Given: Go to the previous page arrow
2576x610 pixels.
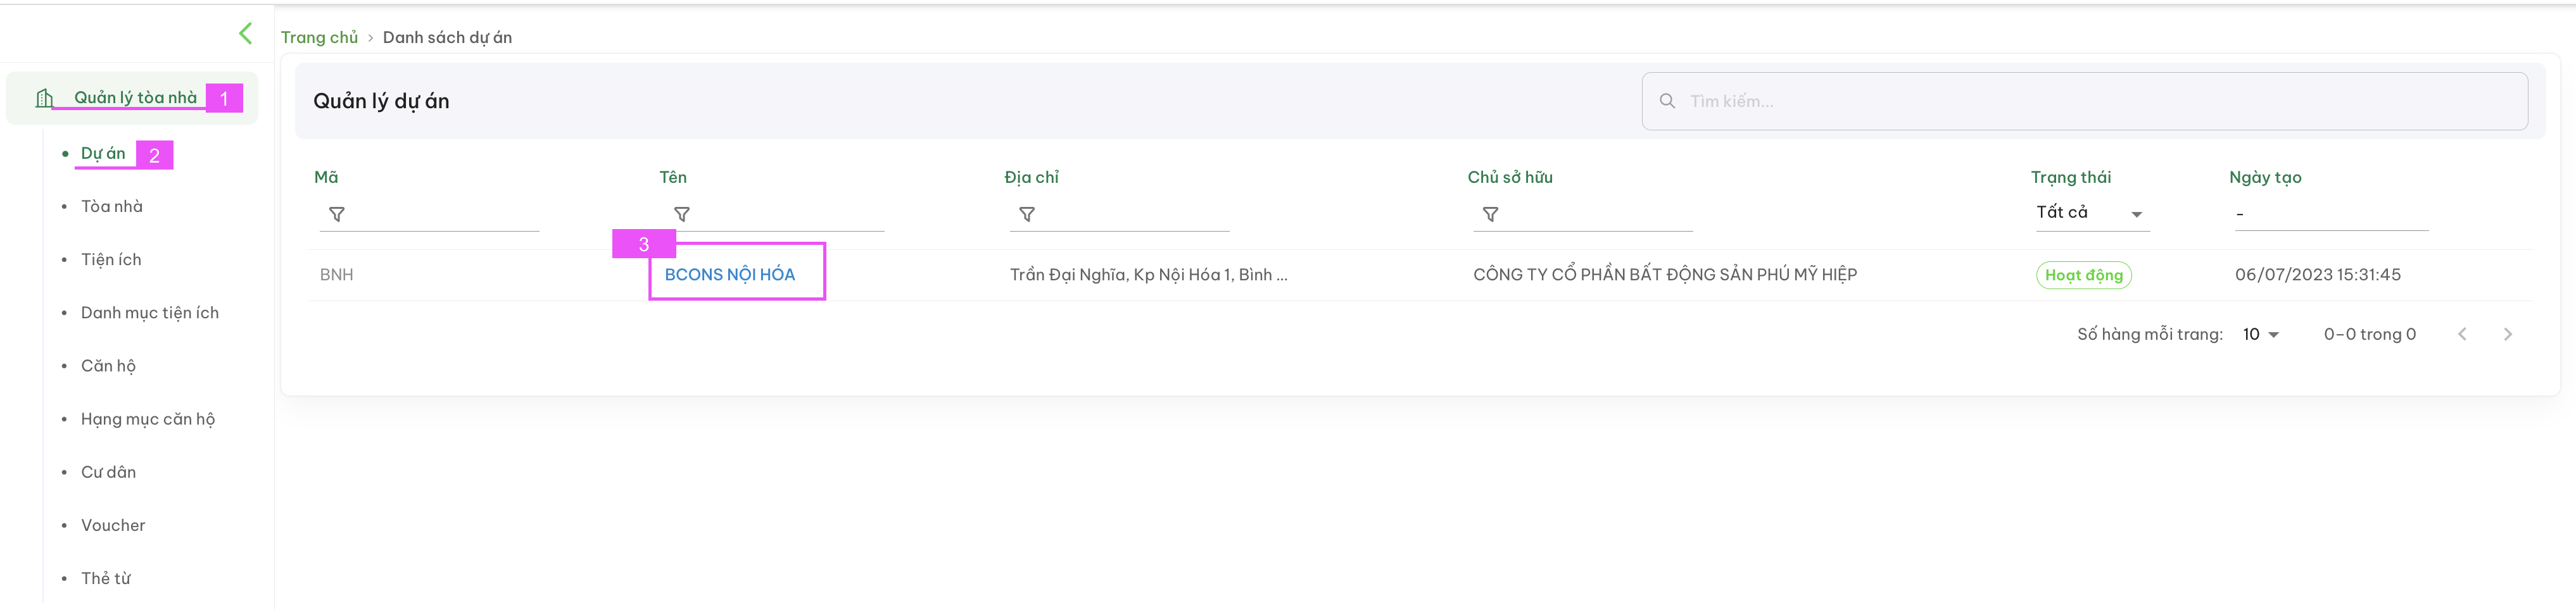Looking at the screenshot, I should pyautogui.click(x=2462, y=334).
